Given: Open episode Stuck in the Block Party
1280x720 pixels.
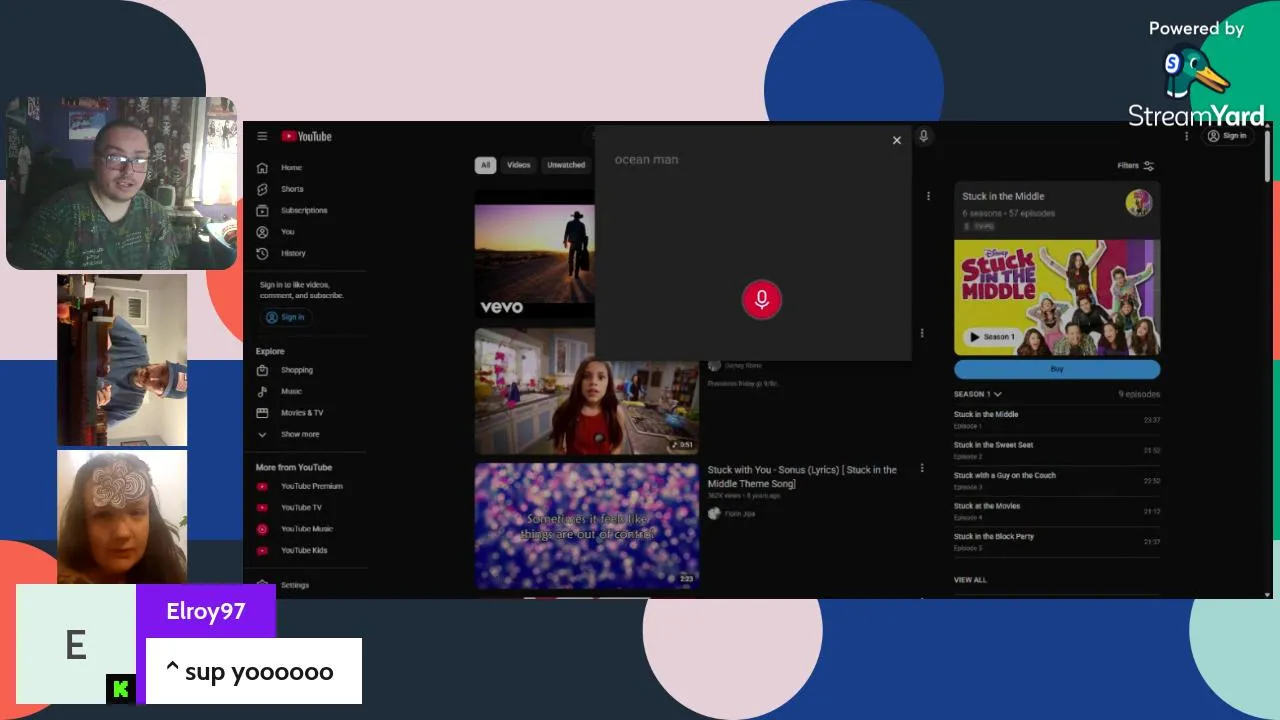Looking at the screenshot, I should pyautogui.click(x=1057, y=541).
